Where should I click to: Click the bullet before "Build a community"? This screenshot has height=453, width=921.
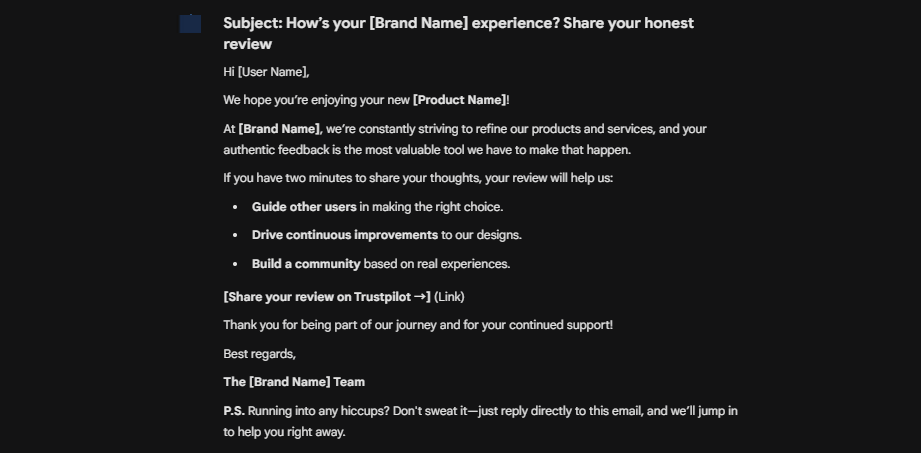[235, 264]
